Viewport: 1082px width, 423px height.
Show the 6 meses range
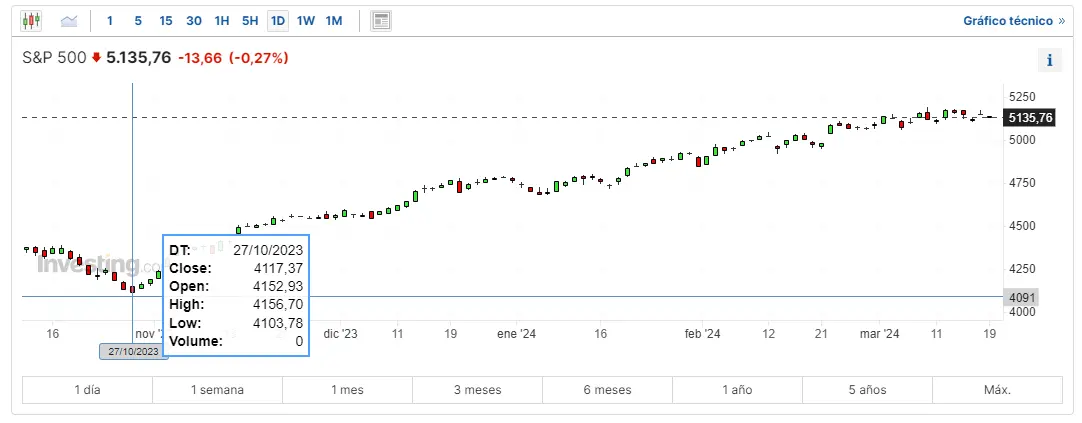pos(607,390)
